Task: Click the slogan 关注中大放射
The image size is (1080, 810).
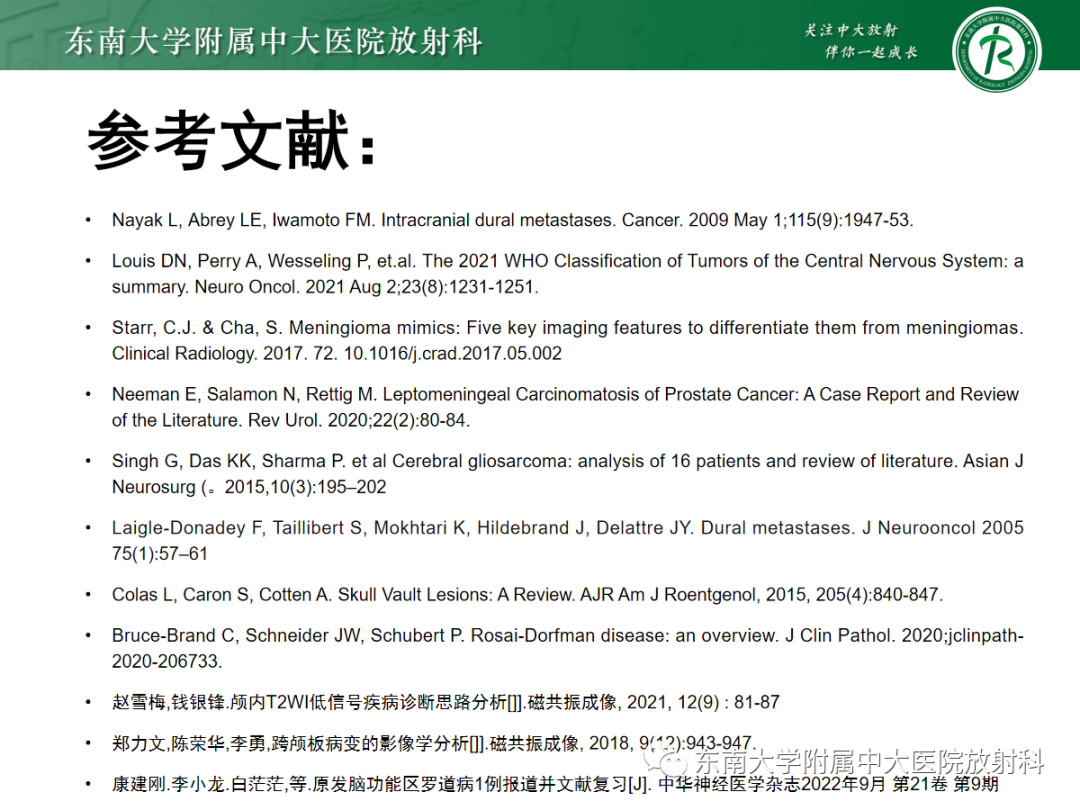Action: [851, 30]
